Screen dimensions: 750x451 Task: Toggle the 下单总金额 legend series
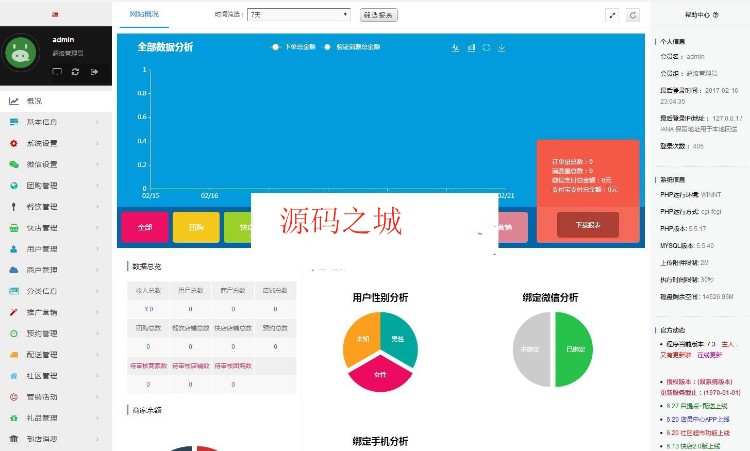(294, 47)
